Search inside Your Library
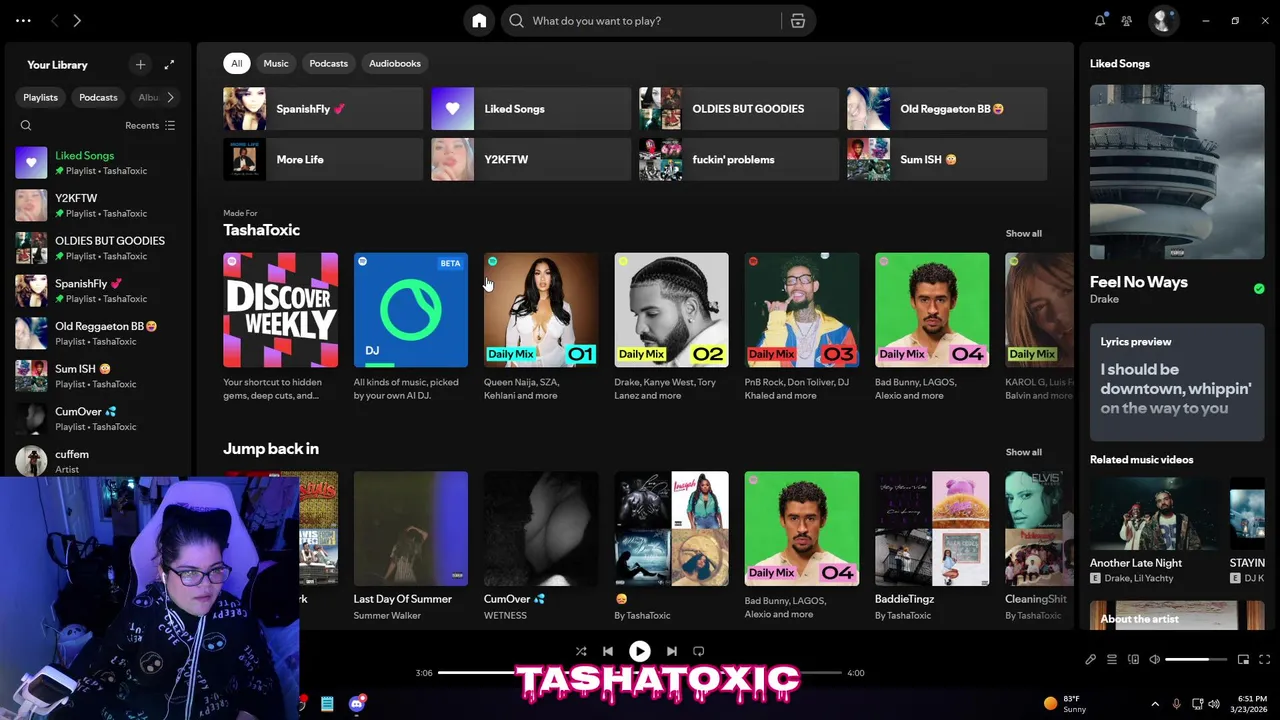 coord(26,126)
